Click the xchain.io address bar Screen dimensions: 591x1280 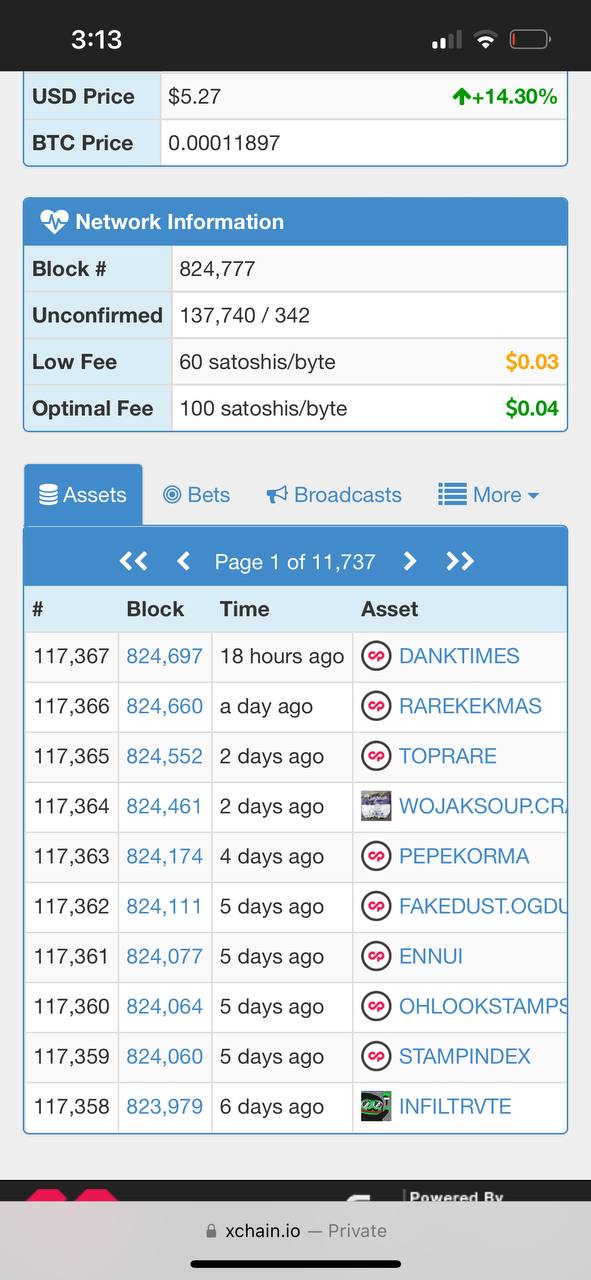pyautogui.click(x=295, y=1231)
